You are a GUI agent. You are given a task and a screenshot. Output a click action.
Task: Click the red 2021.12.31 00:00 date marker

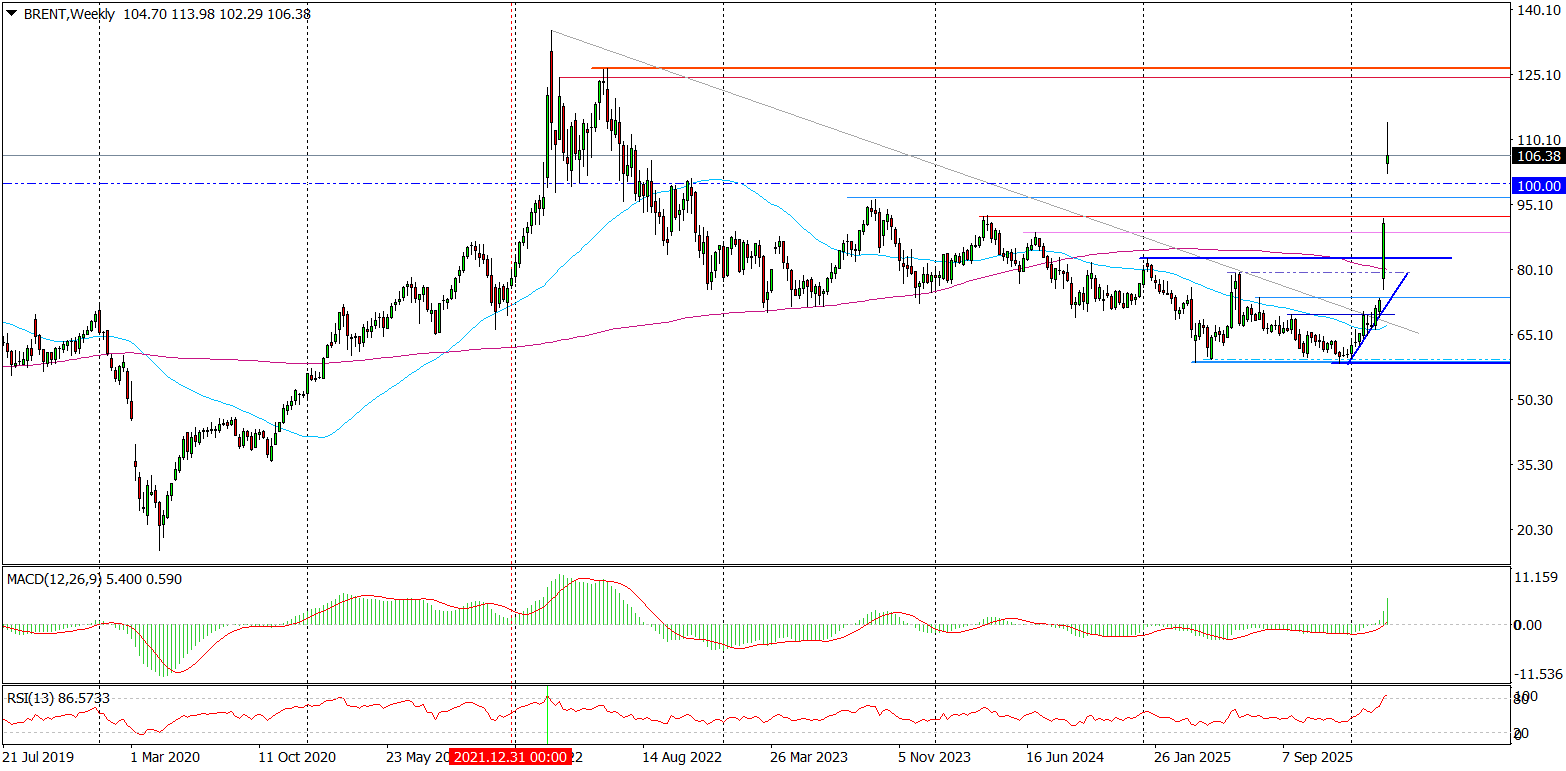[510, 757]
